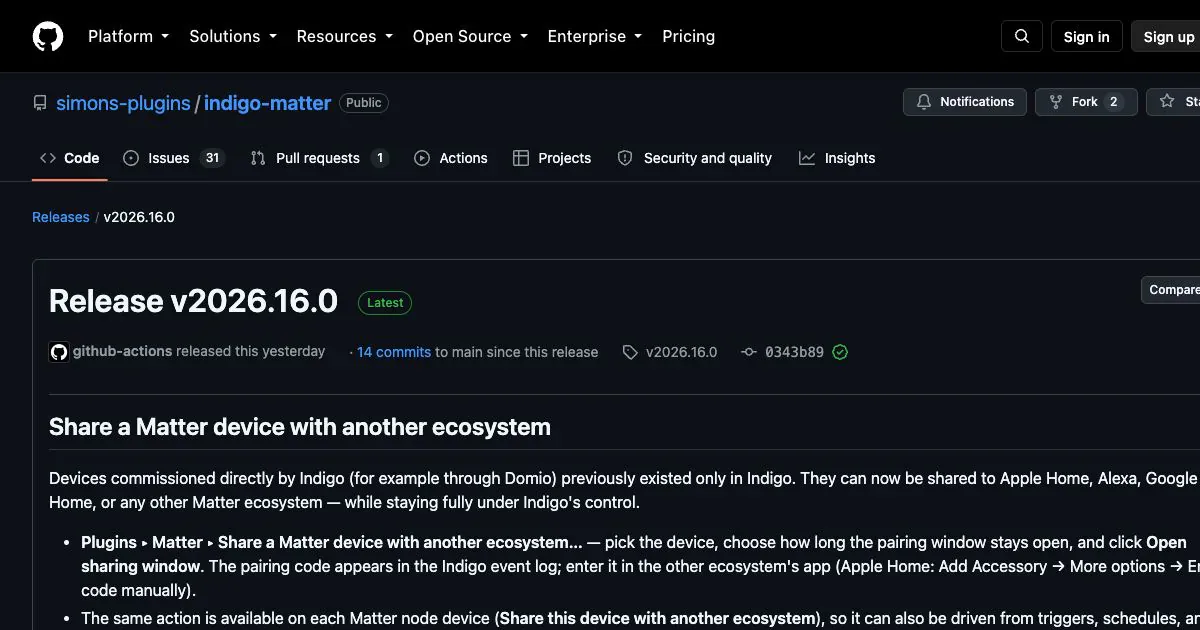
Task: Click the Fork button
Action: (x=1086, y=102)
